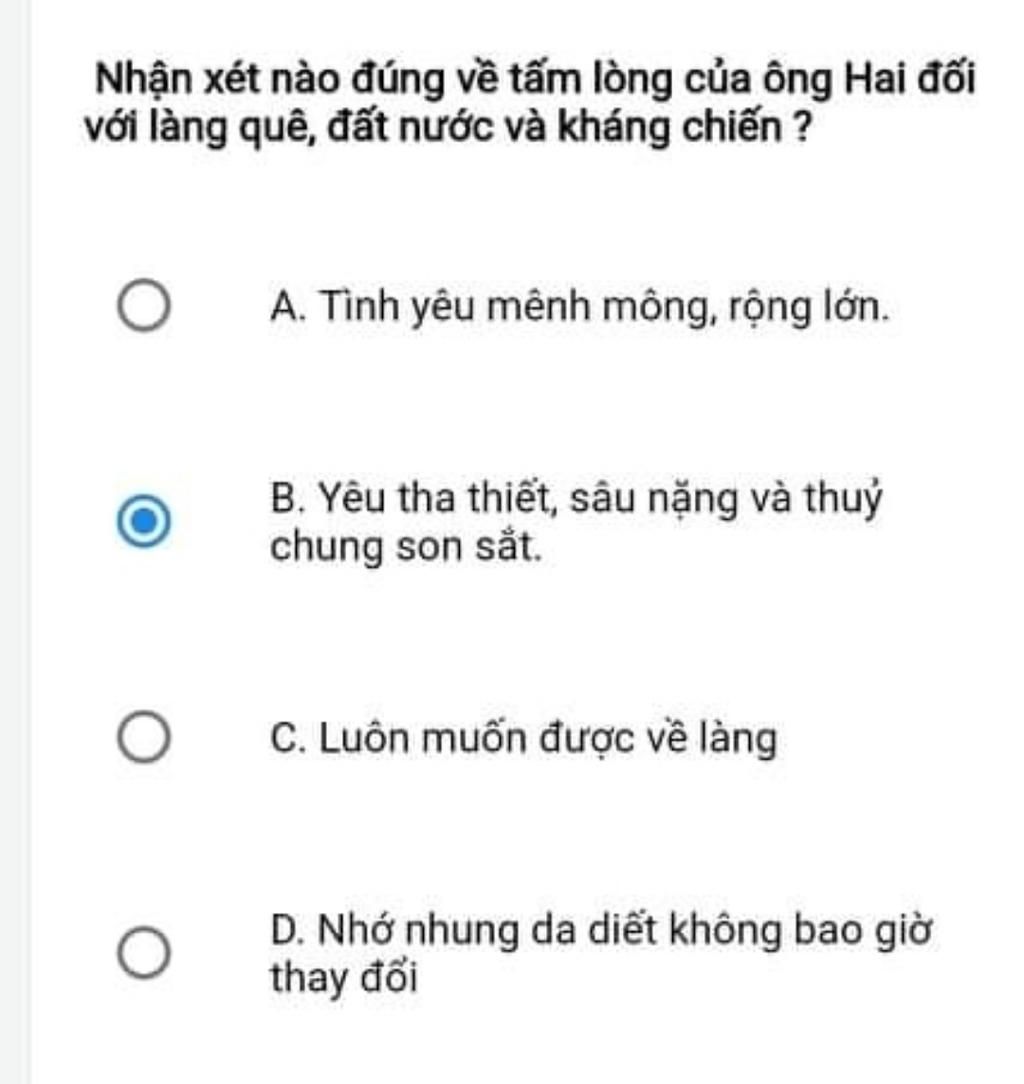
Task: Pick the radio button for option D
Action: [144, 954]
